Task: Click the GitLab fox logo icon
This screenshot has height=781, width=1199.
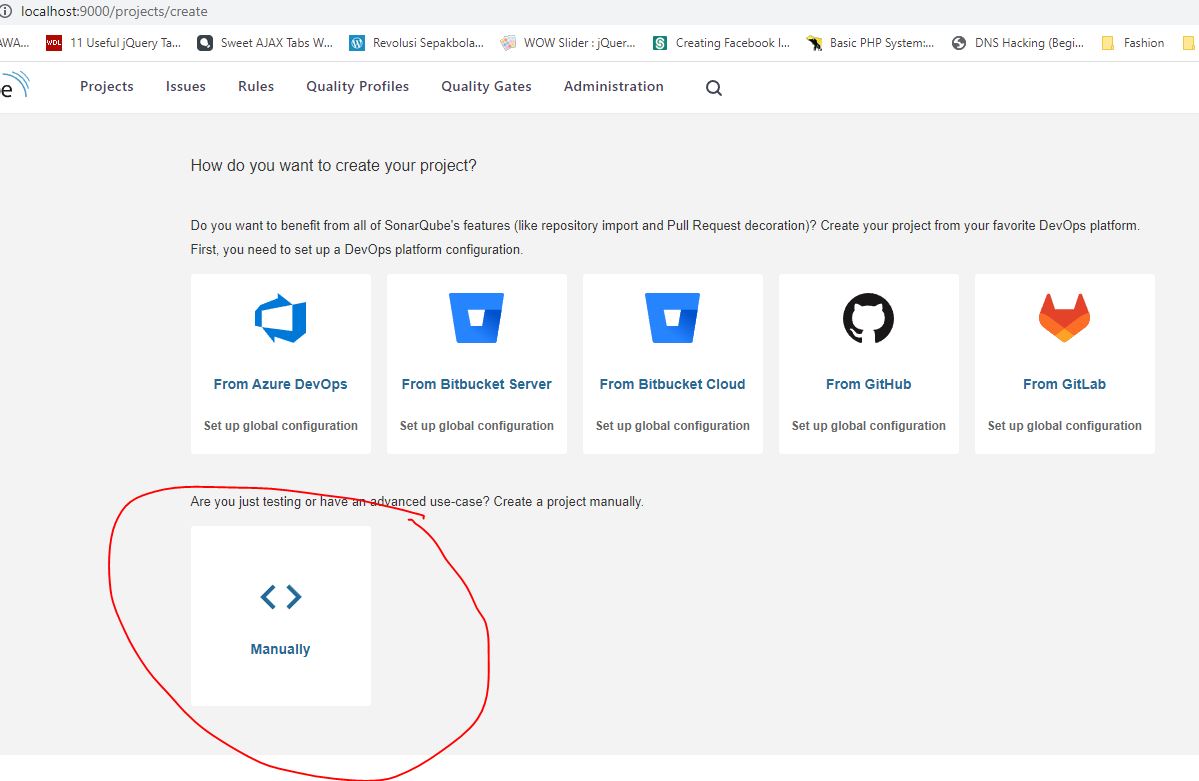Action: (x=1064, y=318)
